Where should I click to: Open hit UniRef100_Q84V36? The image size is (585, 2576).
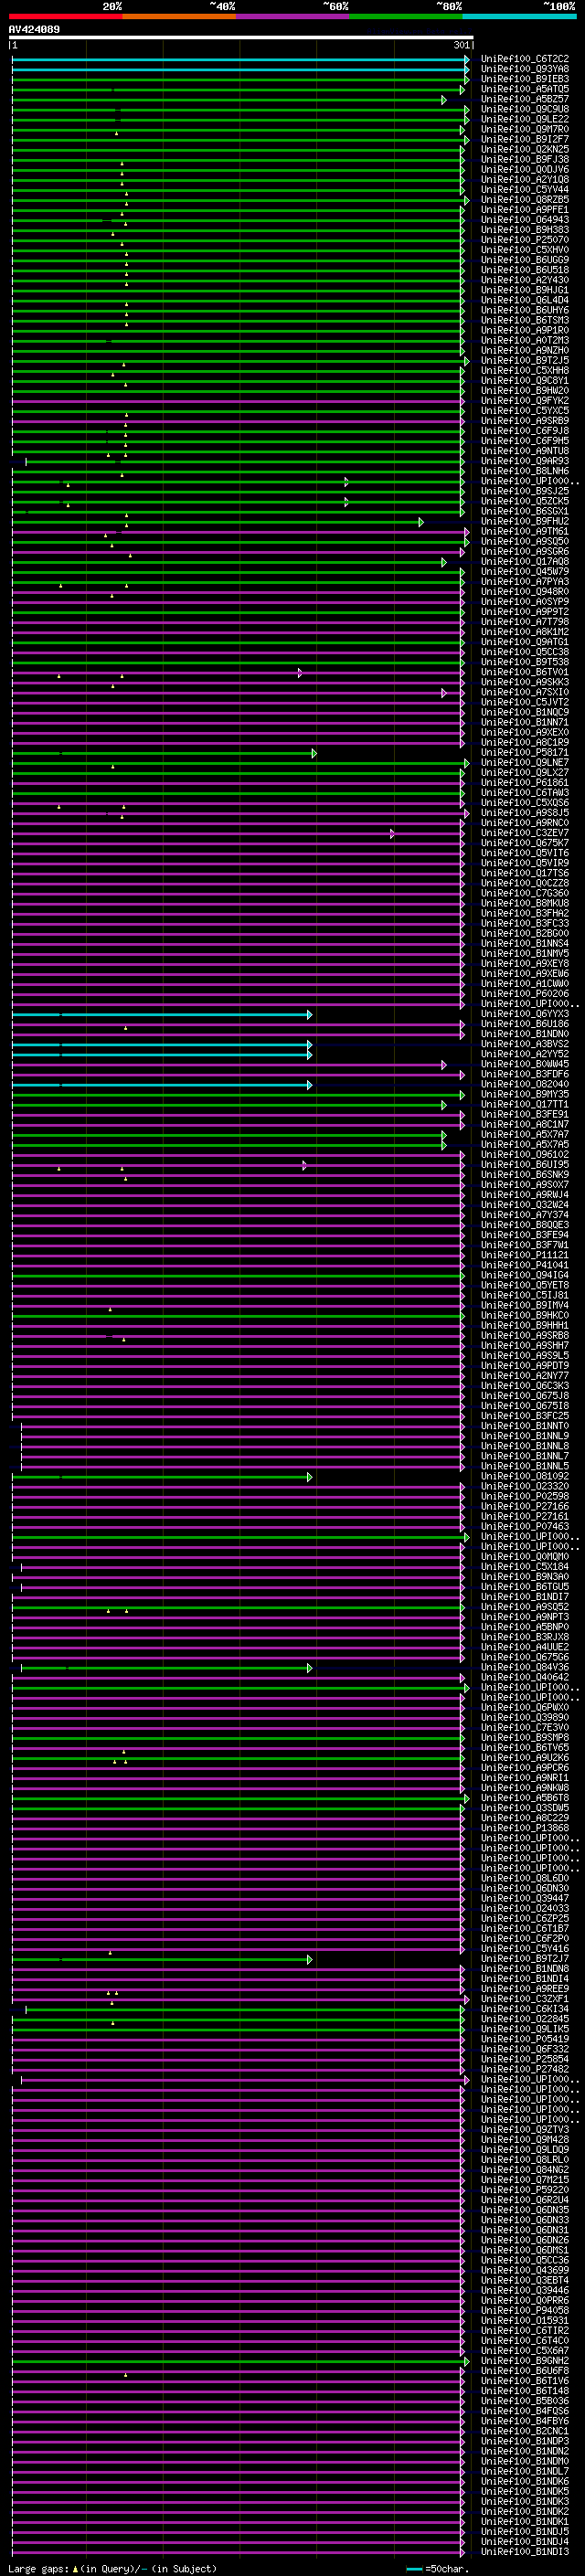(x=525, y=1667)
